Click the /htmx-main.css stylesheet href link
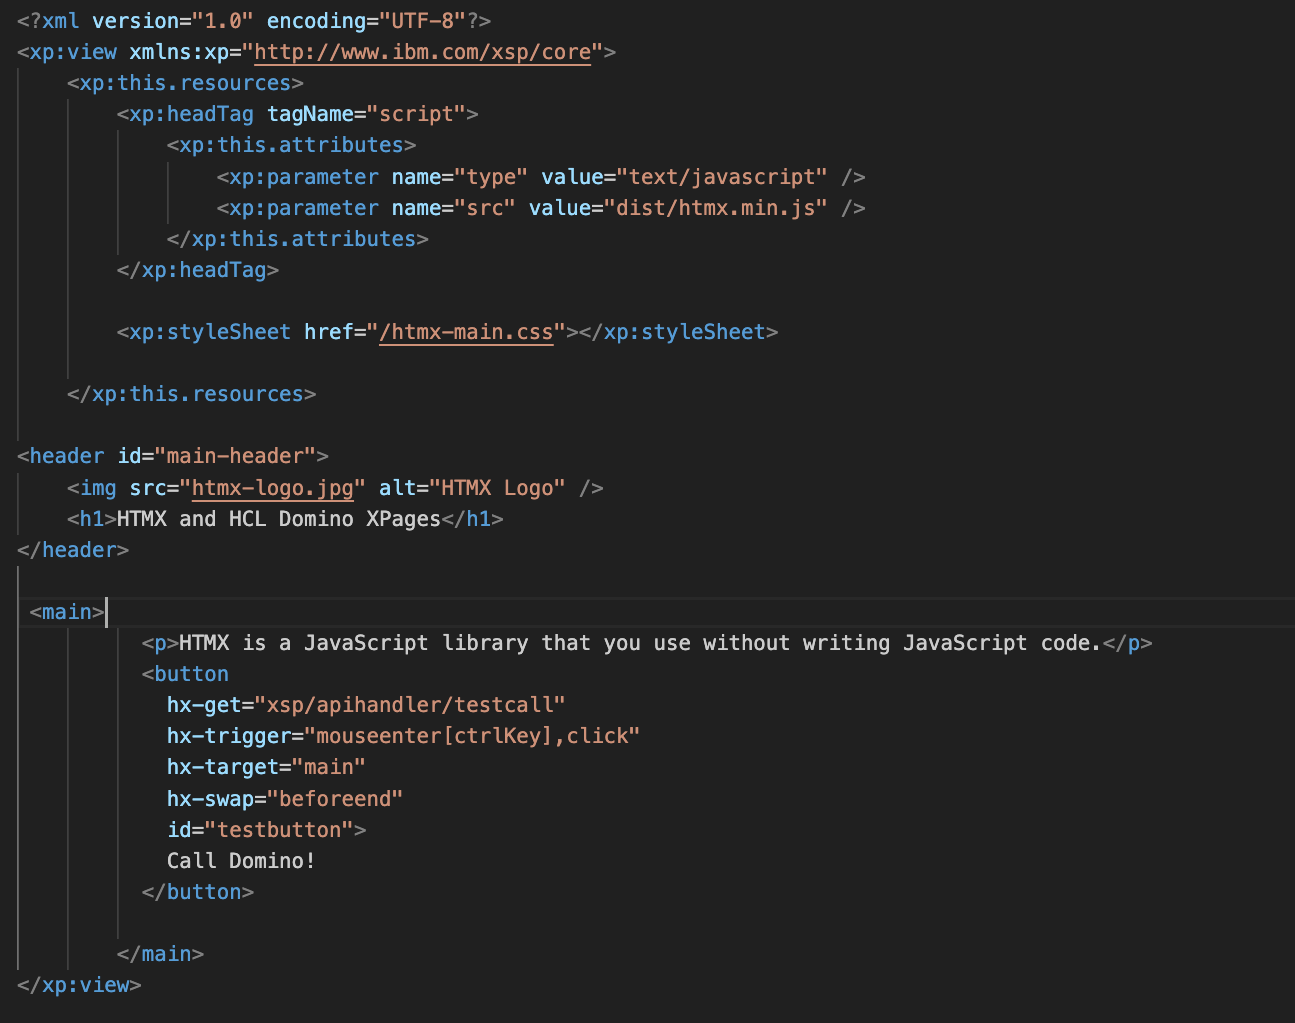The image size is (1295, 1023). click(466, 332)
